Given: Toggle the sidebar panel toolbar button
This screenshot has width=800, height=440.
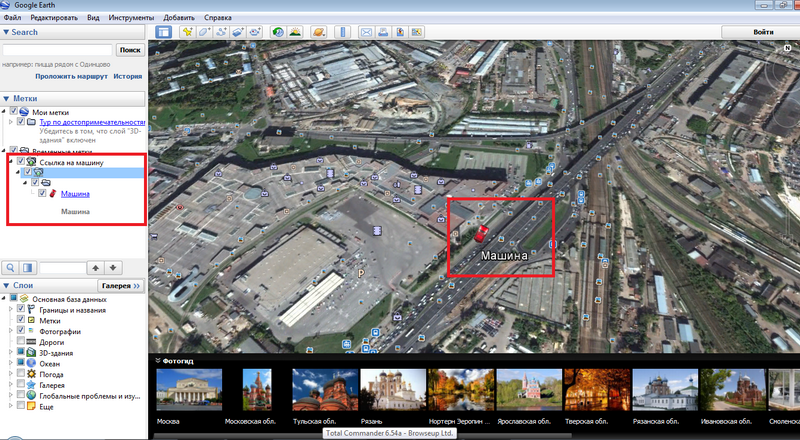Looking at the screenshot, I should (163, 33).
